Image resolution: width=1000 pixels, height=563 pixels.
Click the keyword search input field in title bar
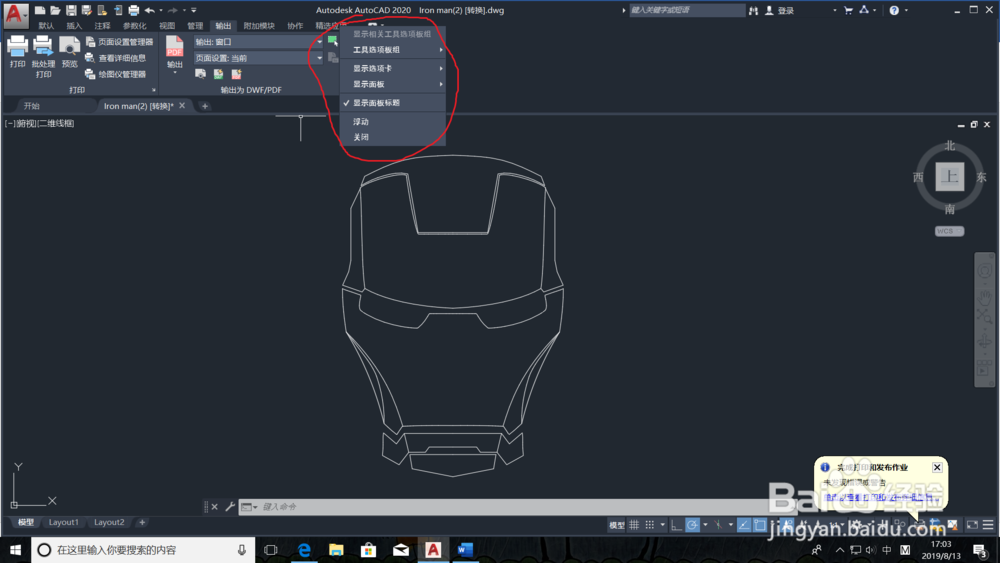tap(687, 10)
